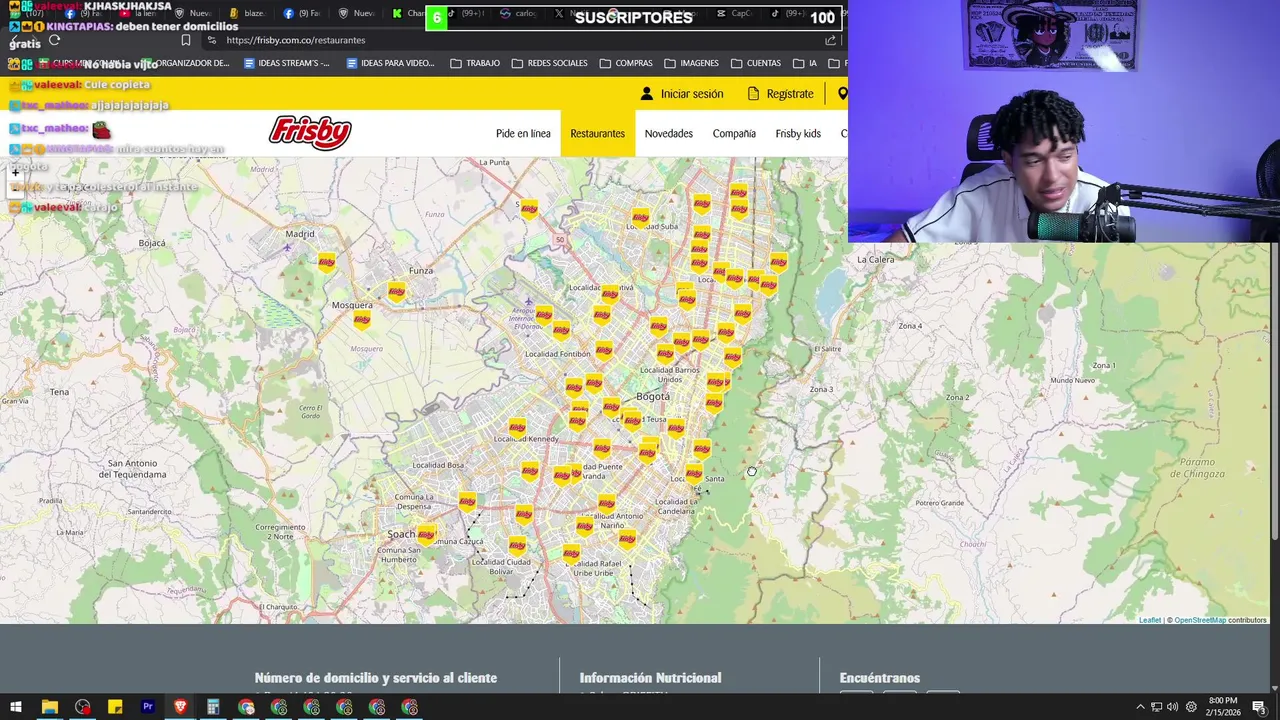
Task: Open Sticky Notes from the taskbar
Action: 115,707
